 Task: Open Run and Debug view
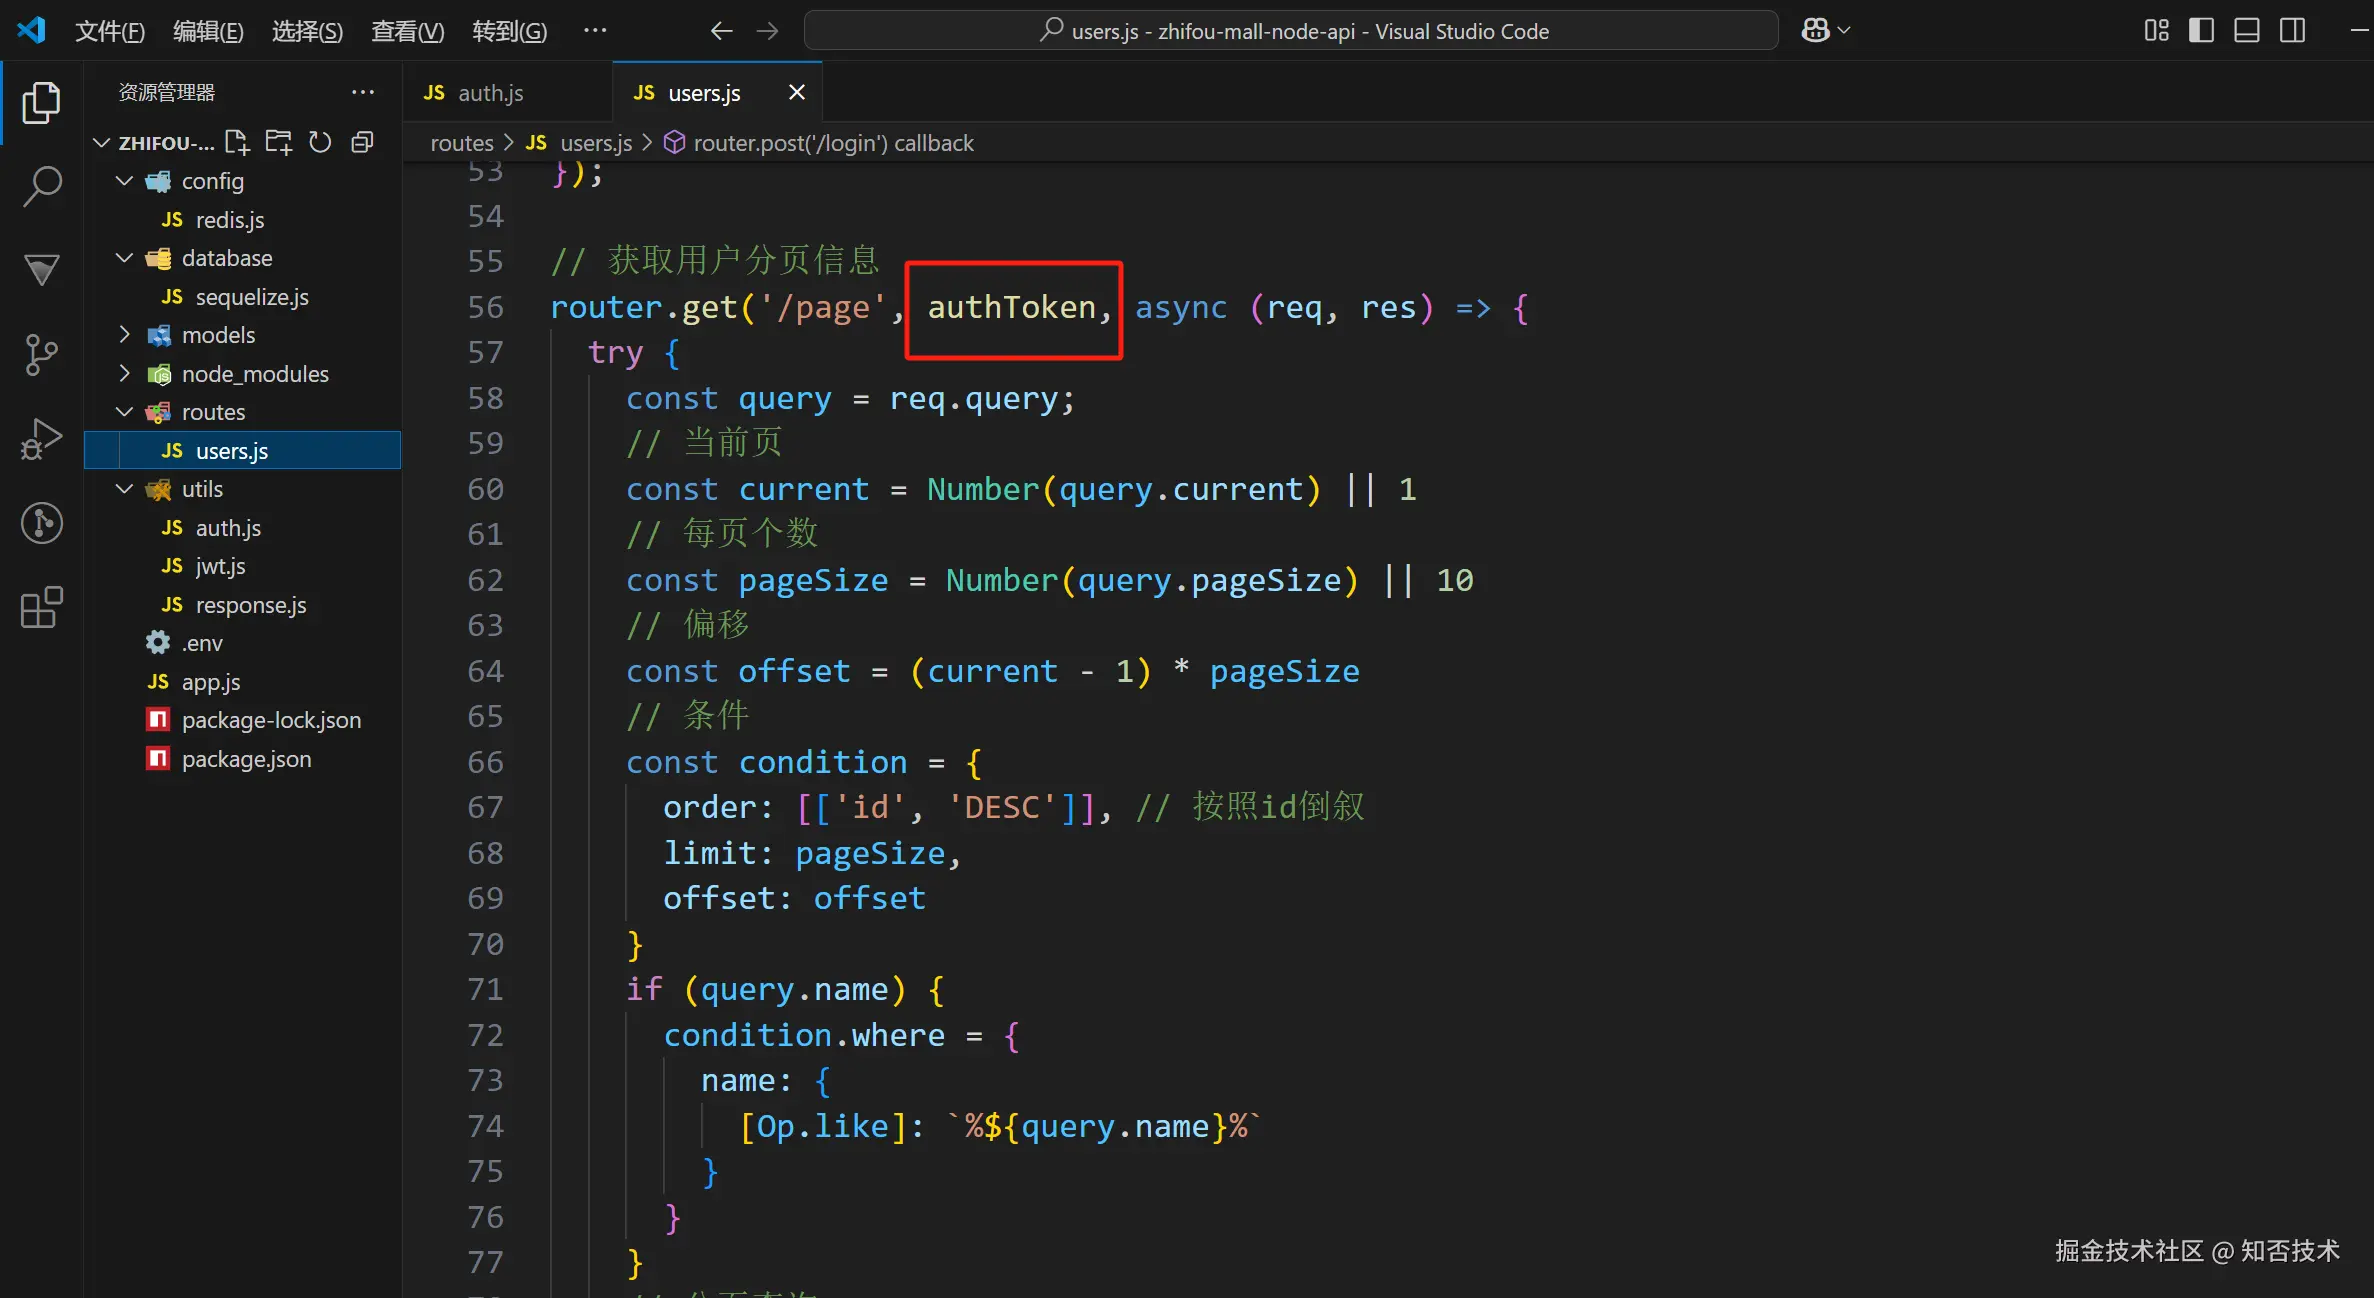[42, 439]
